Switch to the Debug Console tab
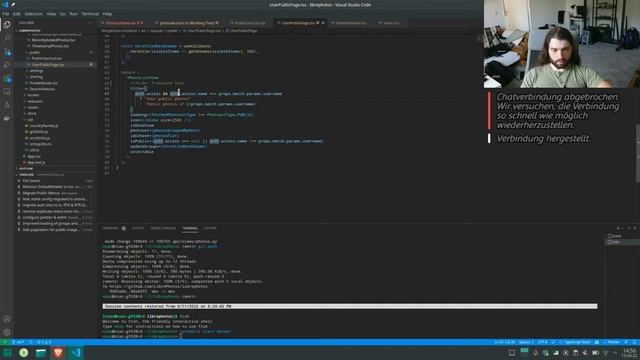640x360 pixels. [163, 228]
